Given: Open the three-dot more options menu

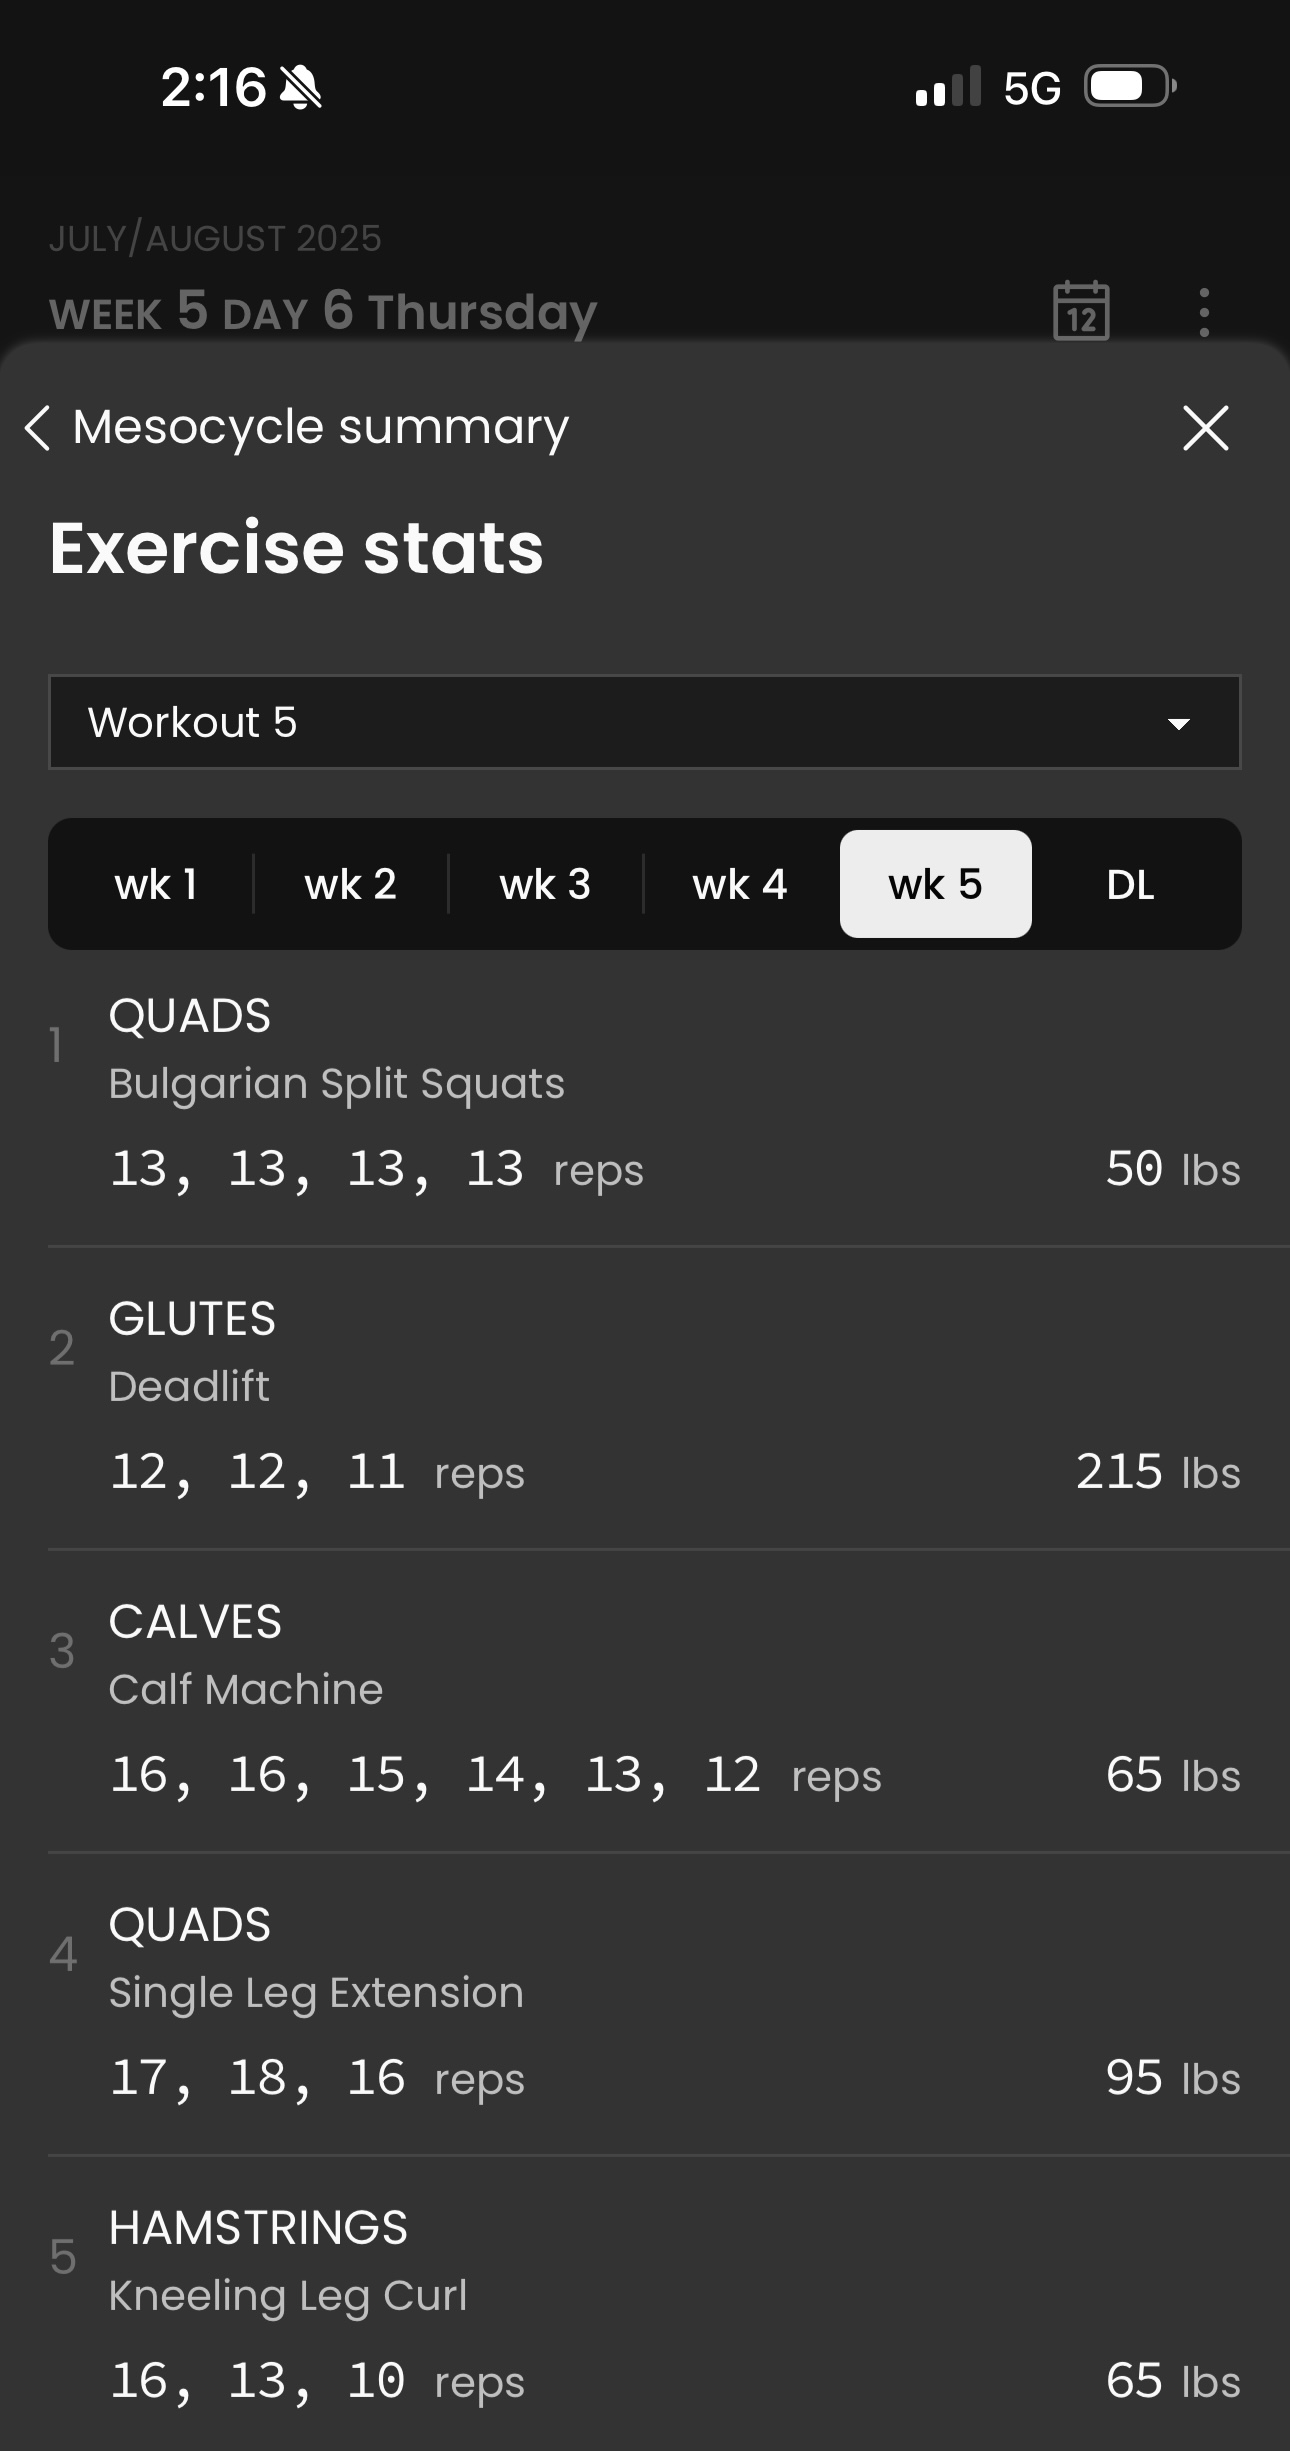Looking at the screenshot, I should 1204,312.
